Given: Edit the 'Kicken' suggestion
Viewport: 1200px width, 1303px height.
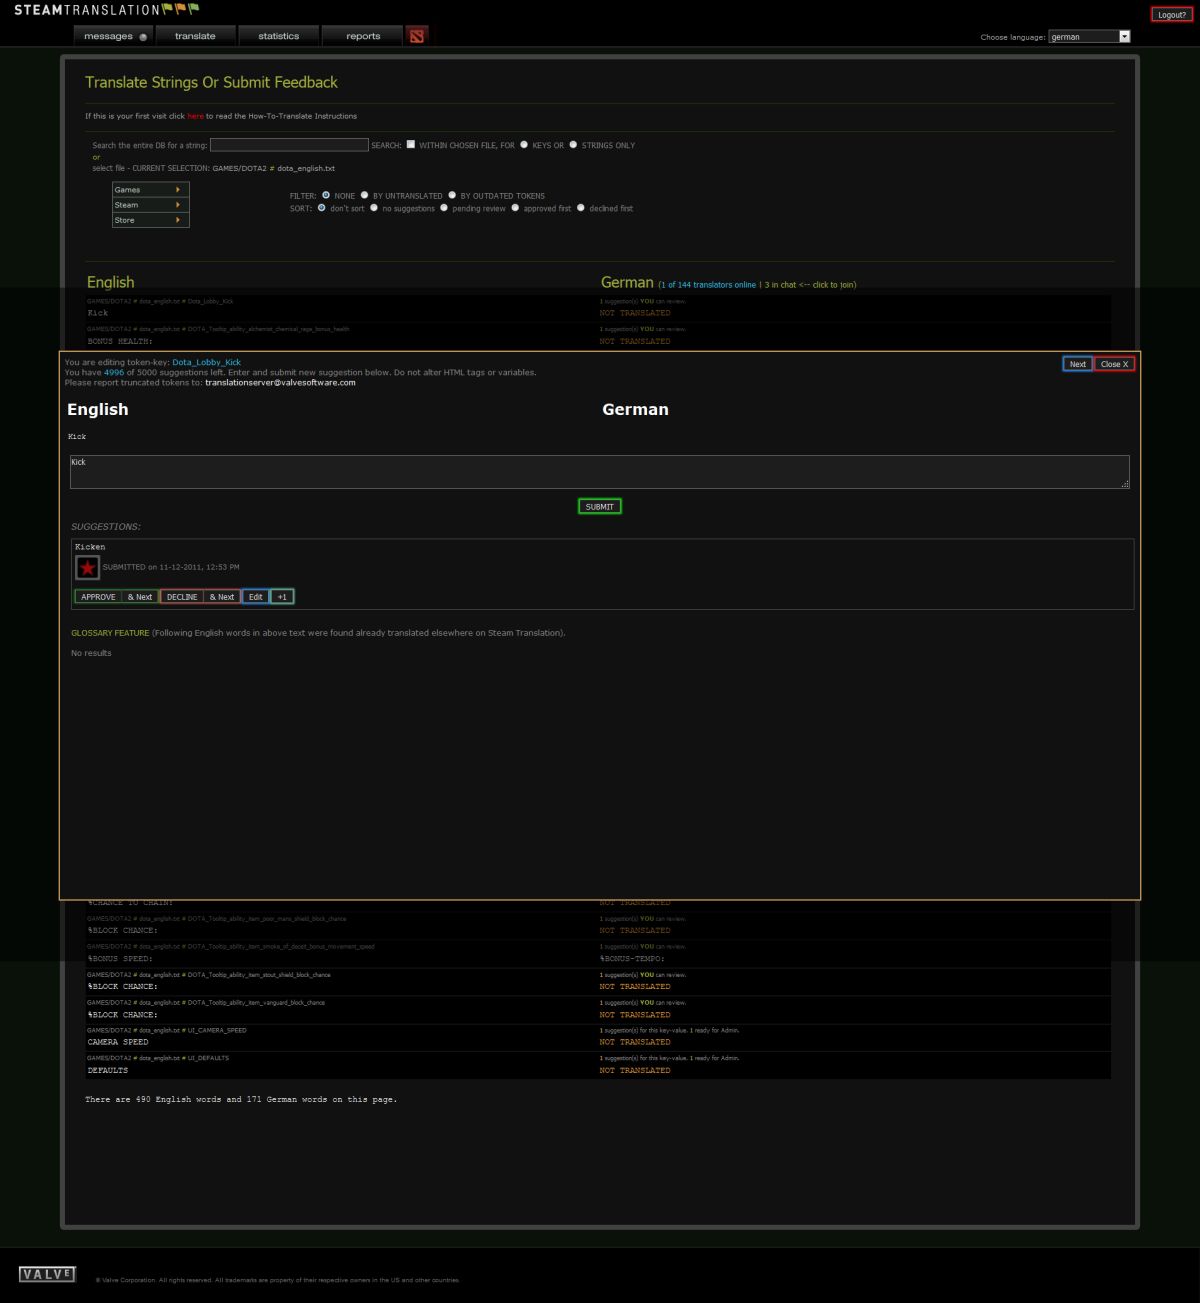Looking at the screenshot, I should (256, 597).
